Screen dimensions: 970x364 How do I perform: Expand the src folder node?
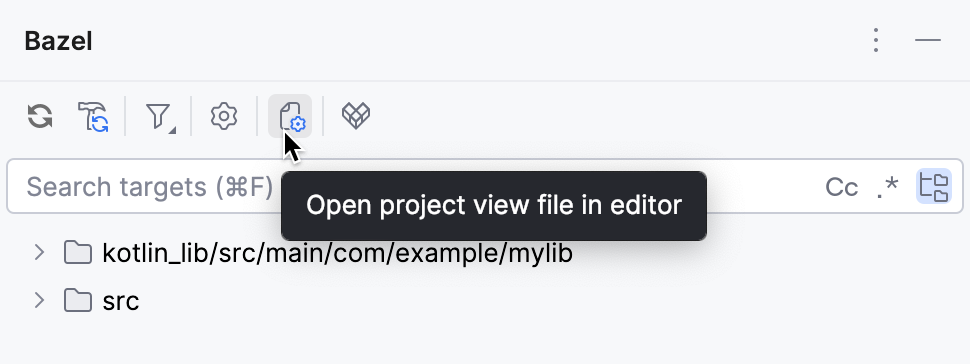pos(40,301)
